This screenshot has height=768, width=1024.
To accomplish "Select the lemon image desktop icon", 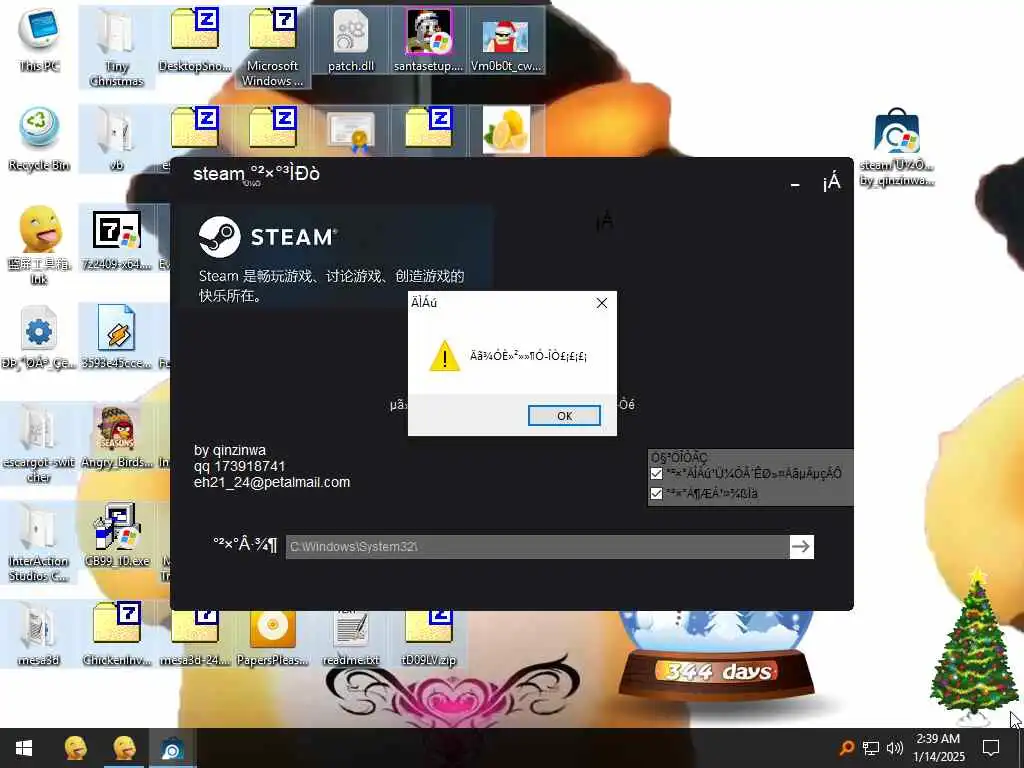I will 506,131.
